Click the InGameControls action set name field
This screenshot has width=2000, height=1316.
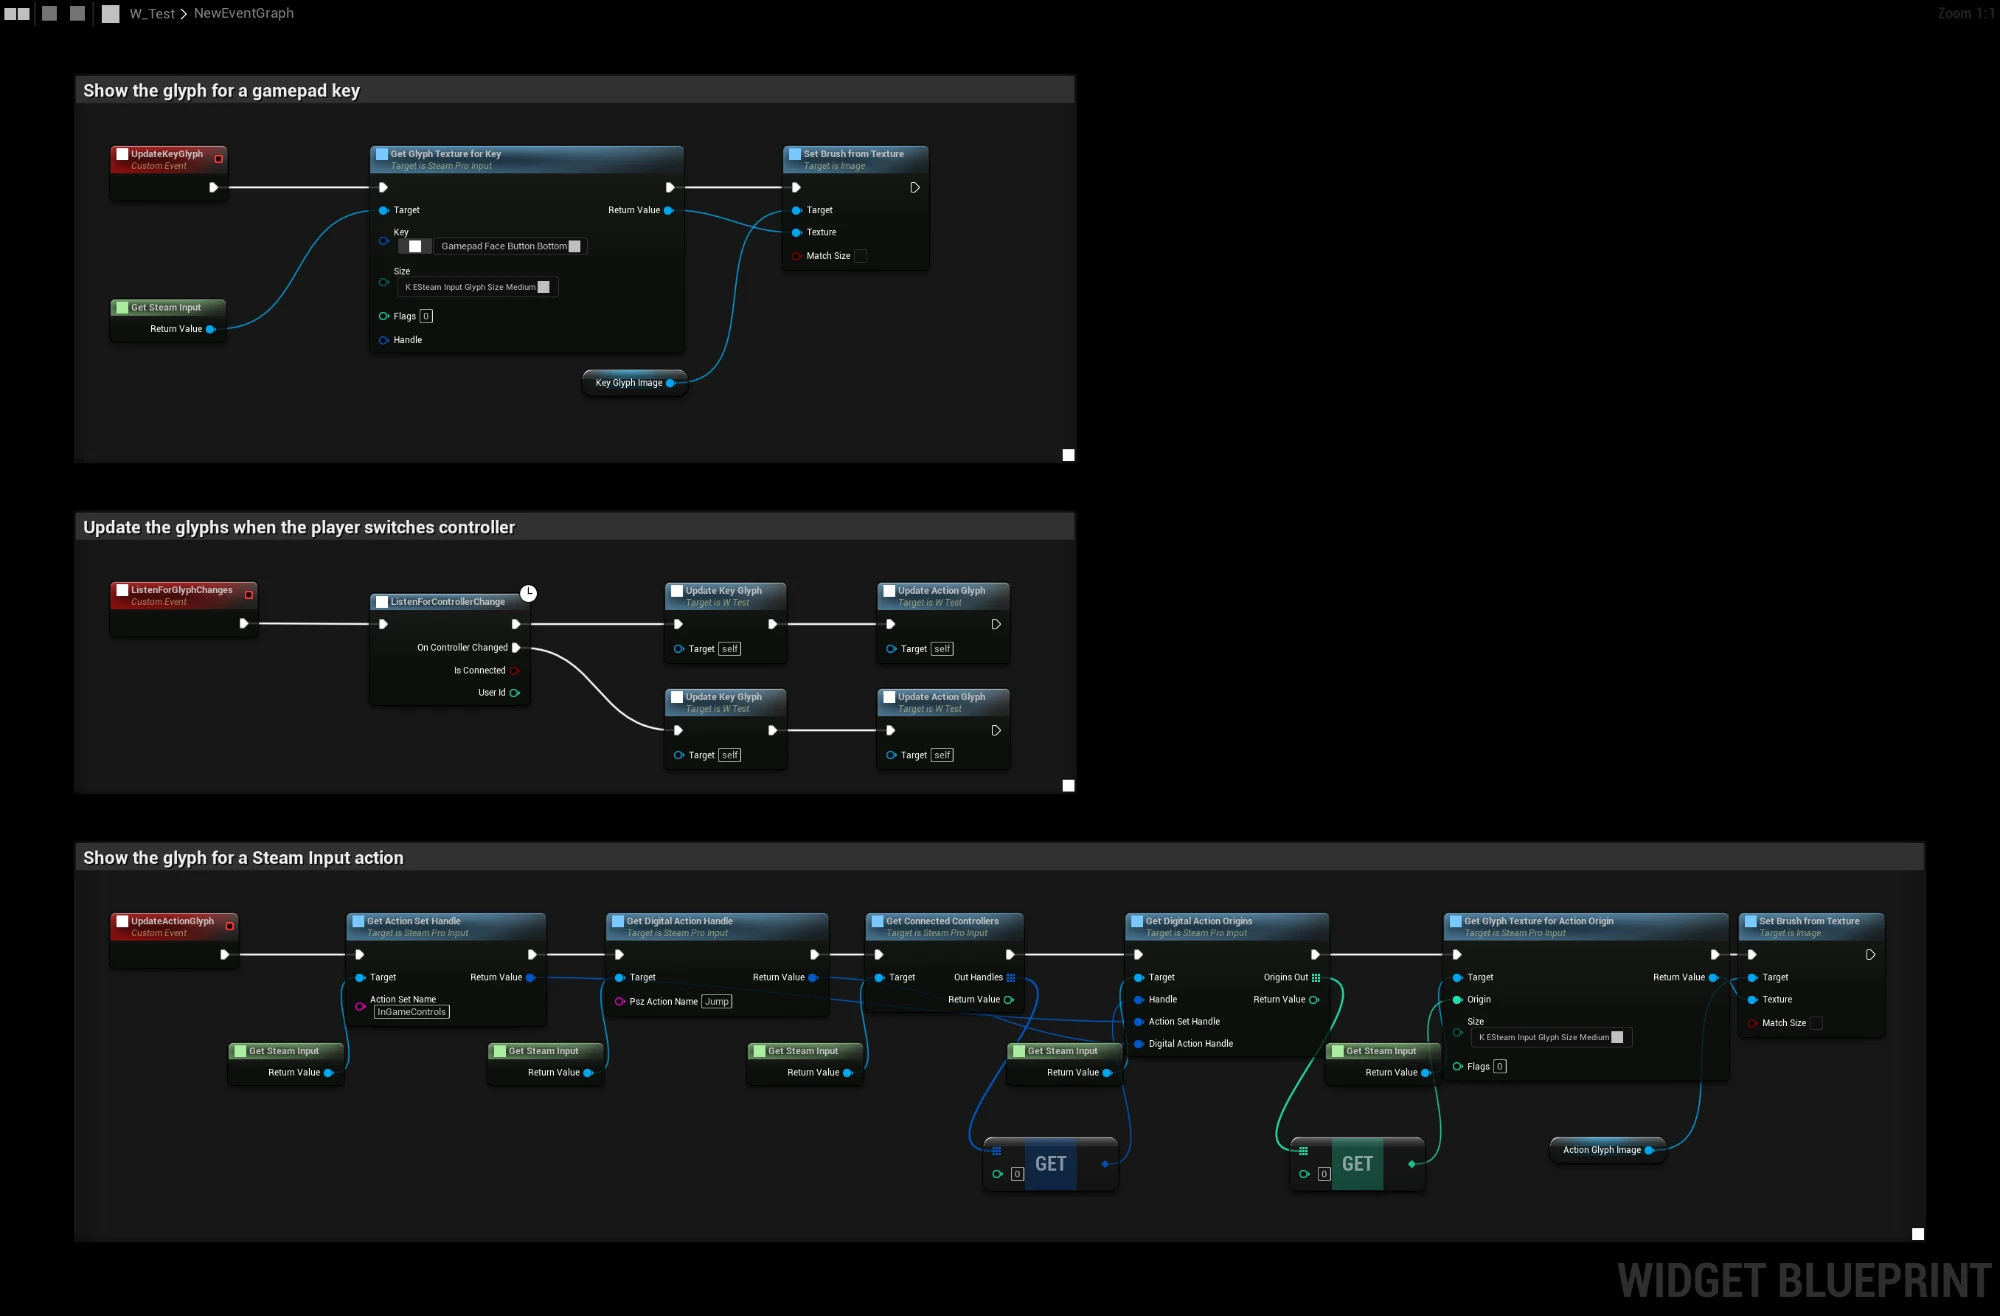412,1012
